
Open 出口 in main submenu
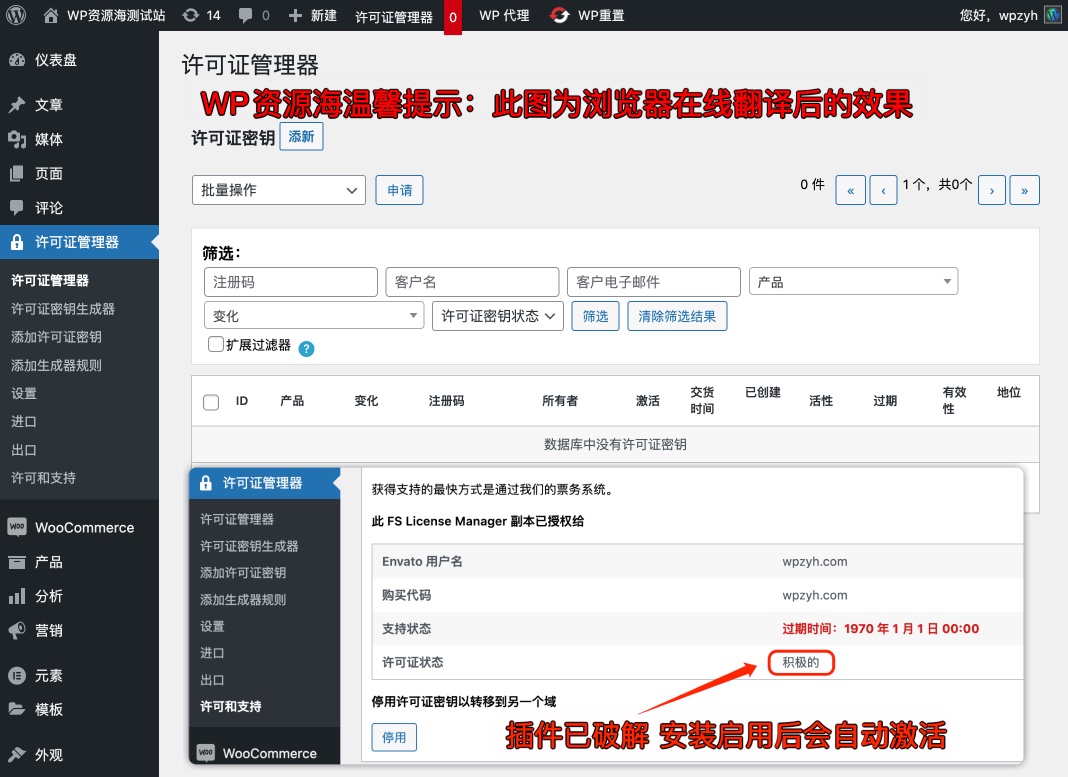coord(24,449)
